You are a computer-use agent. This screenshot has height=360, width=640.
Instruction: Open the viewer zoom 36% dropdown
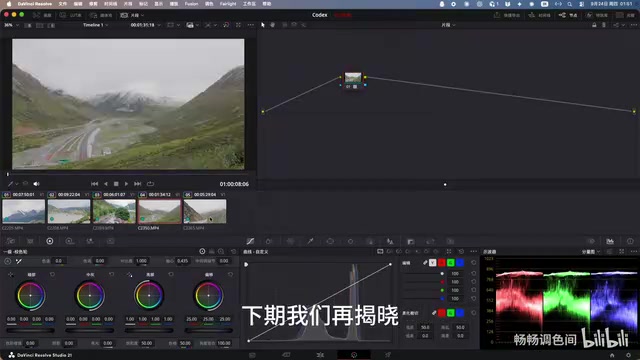click(x=11, y=25)
